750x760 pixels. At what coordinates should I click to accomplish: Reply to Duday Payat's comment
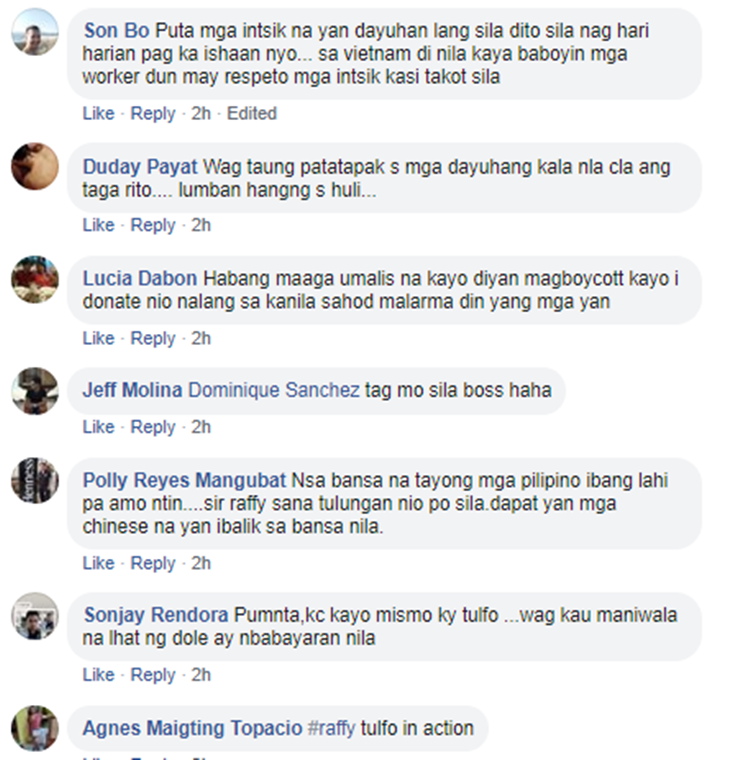click(153, 225)
